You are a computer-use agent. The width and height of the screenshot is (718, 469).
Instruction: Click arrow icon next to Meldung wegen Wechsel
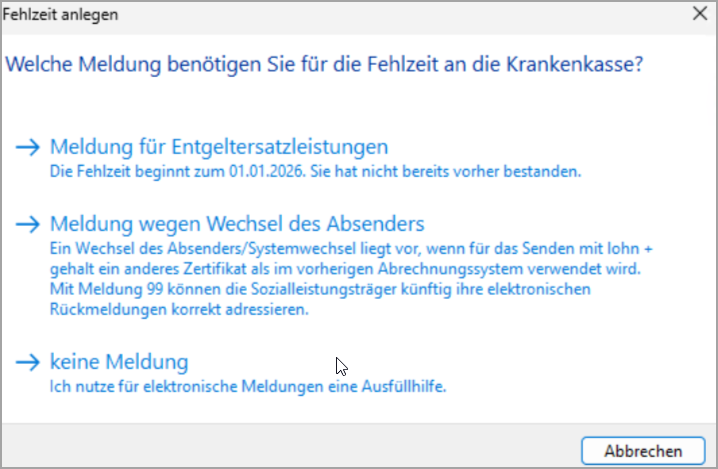(27, 223)
